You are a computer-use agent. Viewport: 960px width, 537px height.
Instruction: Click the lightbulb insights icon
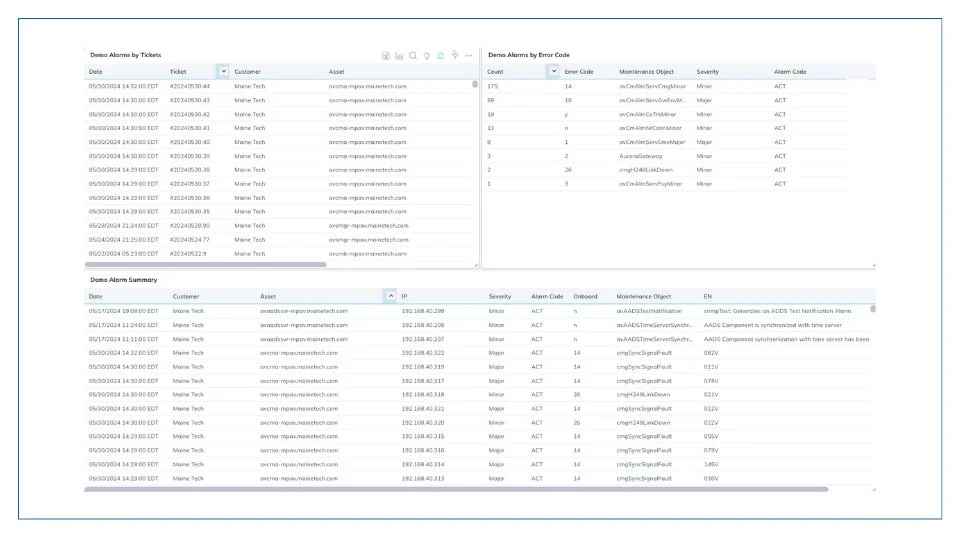[x=427, y=56]
